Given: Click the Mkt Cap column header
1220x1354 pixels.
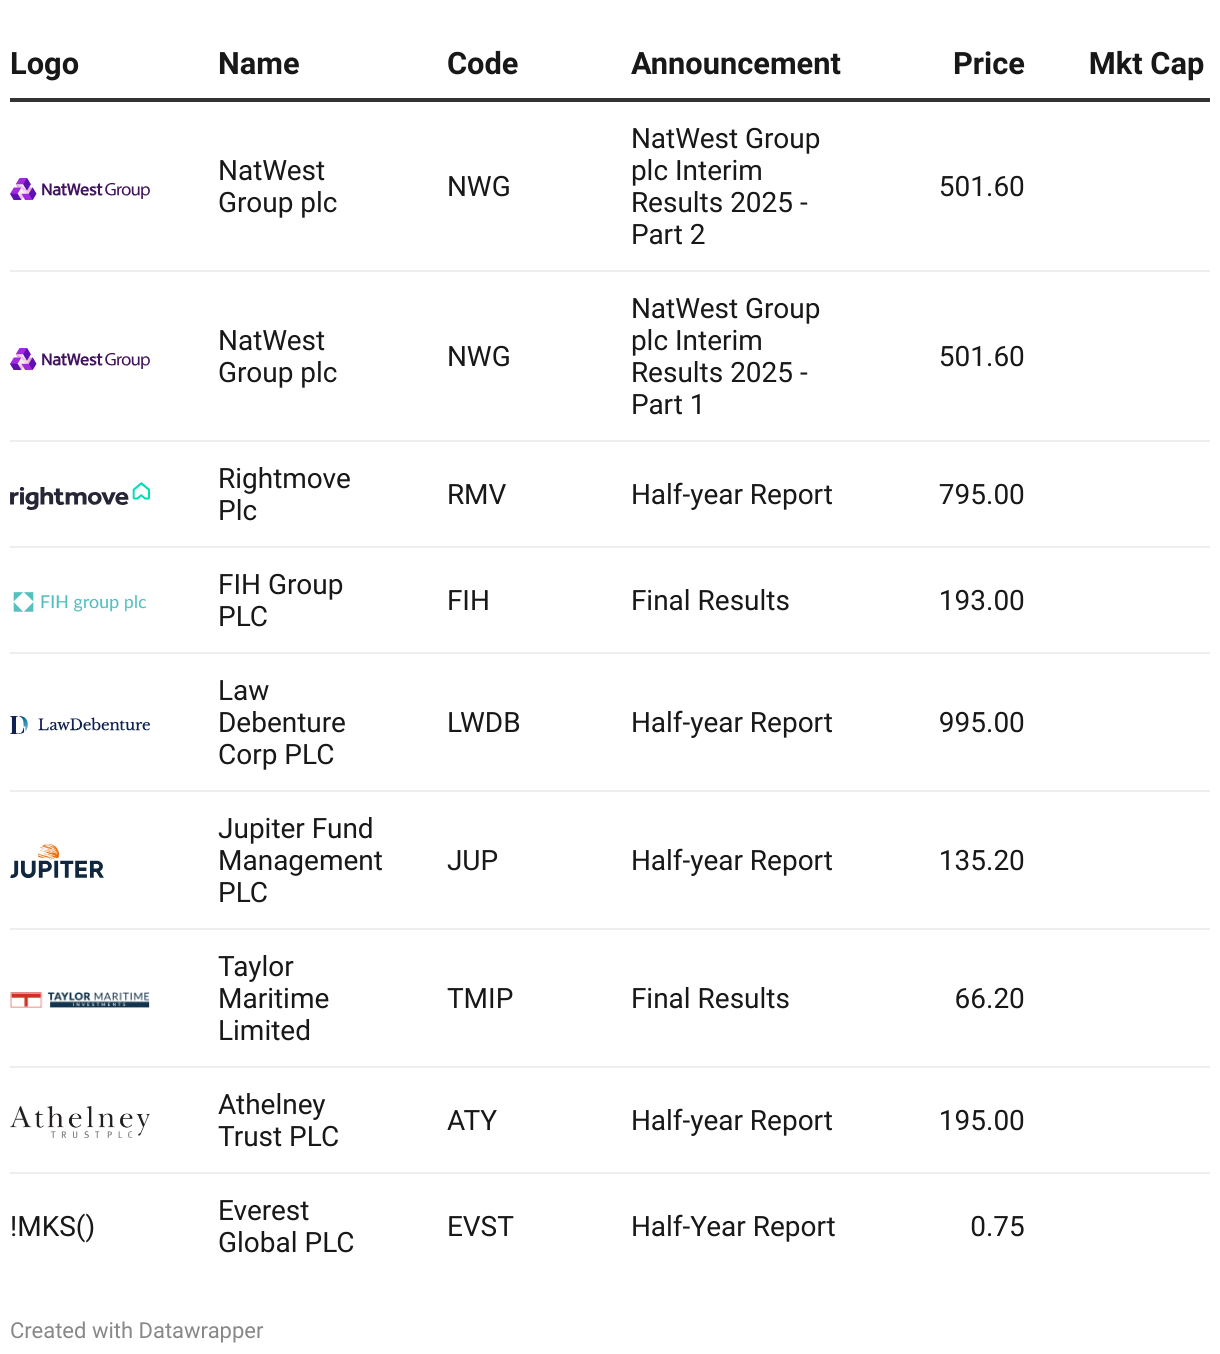Looking at the screenshot, I should (x=1145, y=64).
